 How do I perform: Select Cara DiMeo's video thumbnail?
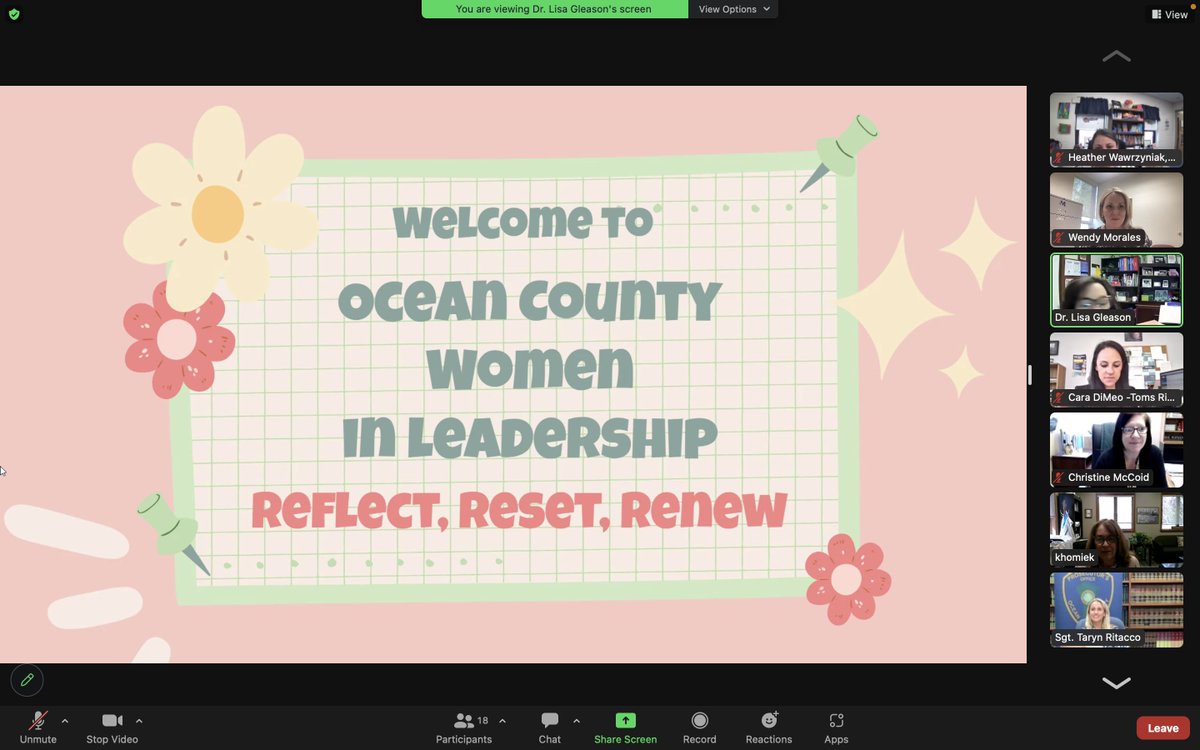point(1116,370)
